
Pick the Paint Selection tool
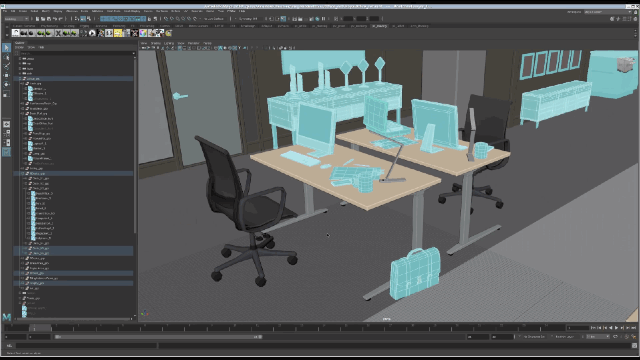click(6, 67)
